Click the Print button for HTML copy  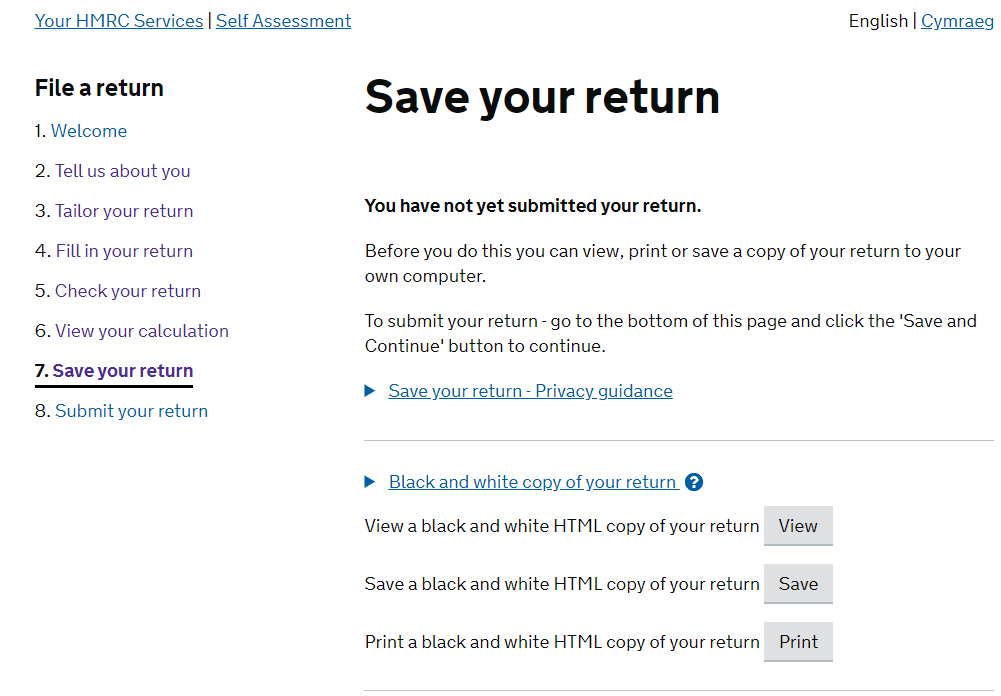tap(798, 642)
